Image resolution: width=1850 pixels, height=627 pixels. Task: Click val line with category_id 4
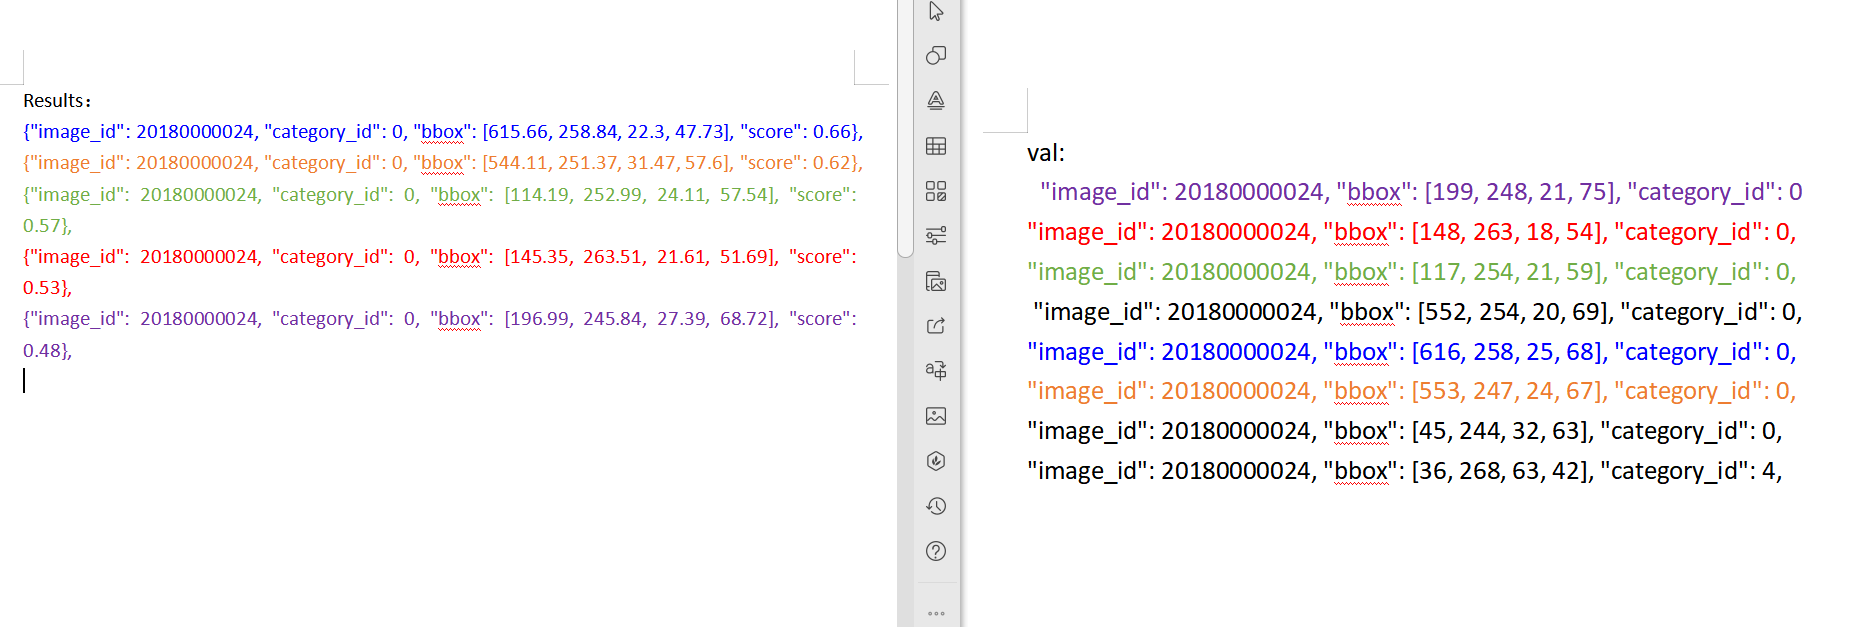click(x=1405, y=471)
